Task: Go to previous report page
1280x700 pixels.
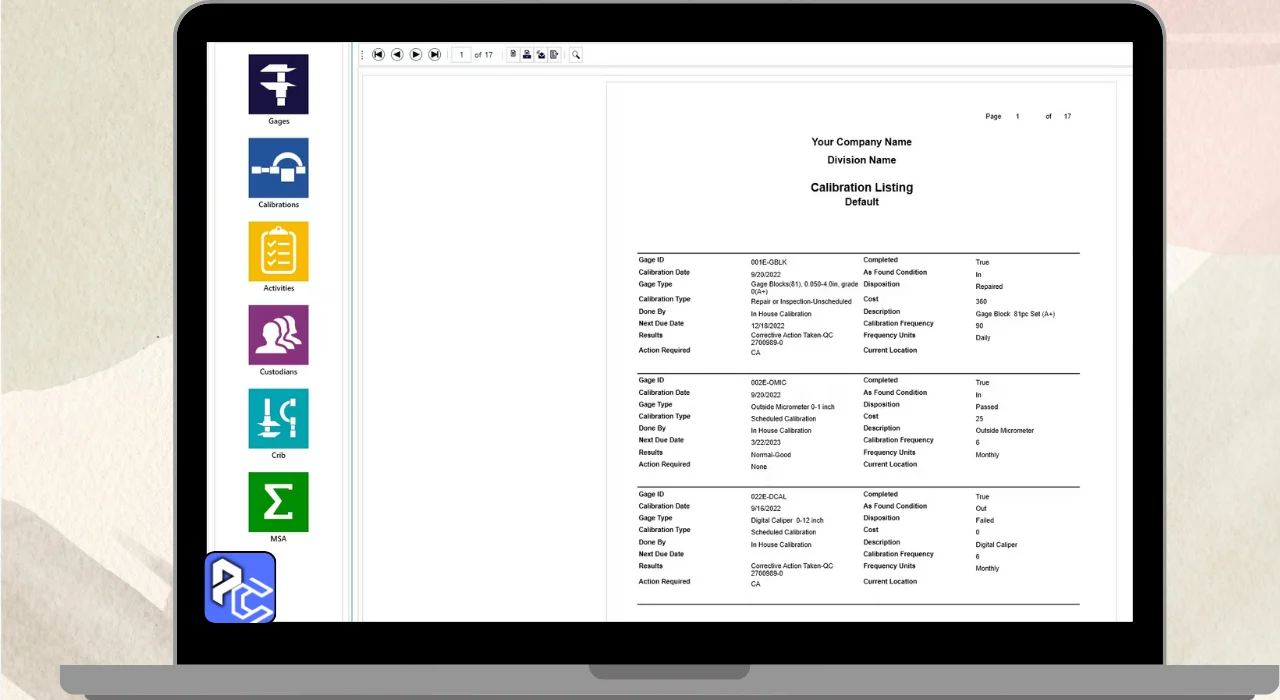Action: coord(397,54)
